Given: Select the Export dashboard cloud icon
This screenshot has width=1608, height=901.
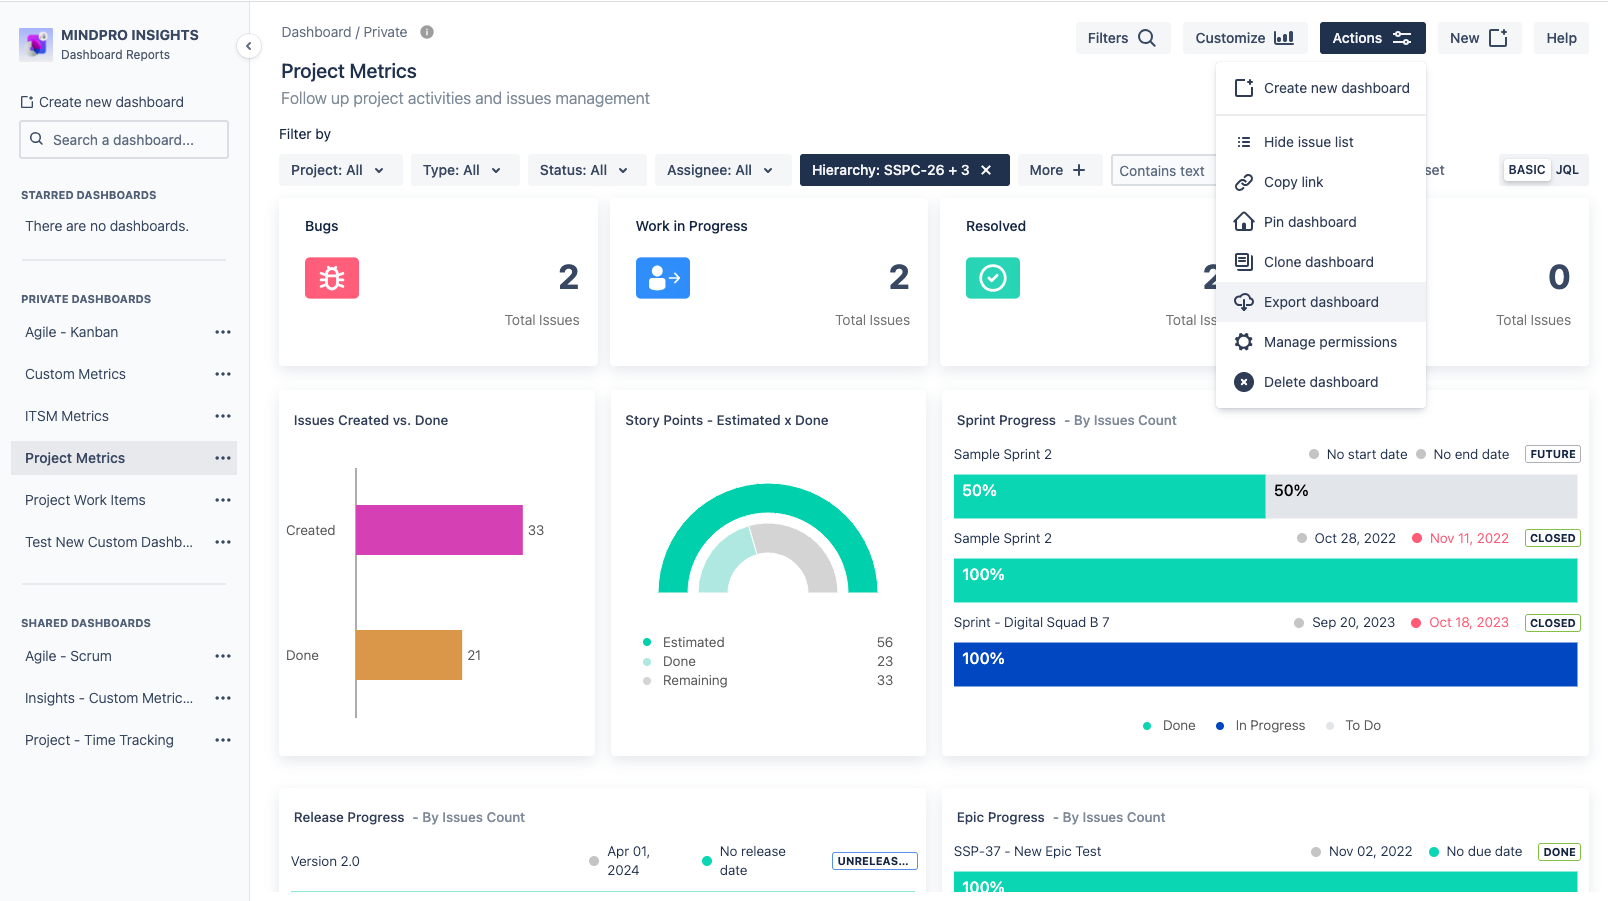Looking at the screenshot, I should pos(1245,301).
